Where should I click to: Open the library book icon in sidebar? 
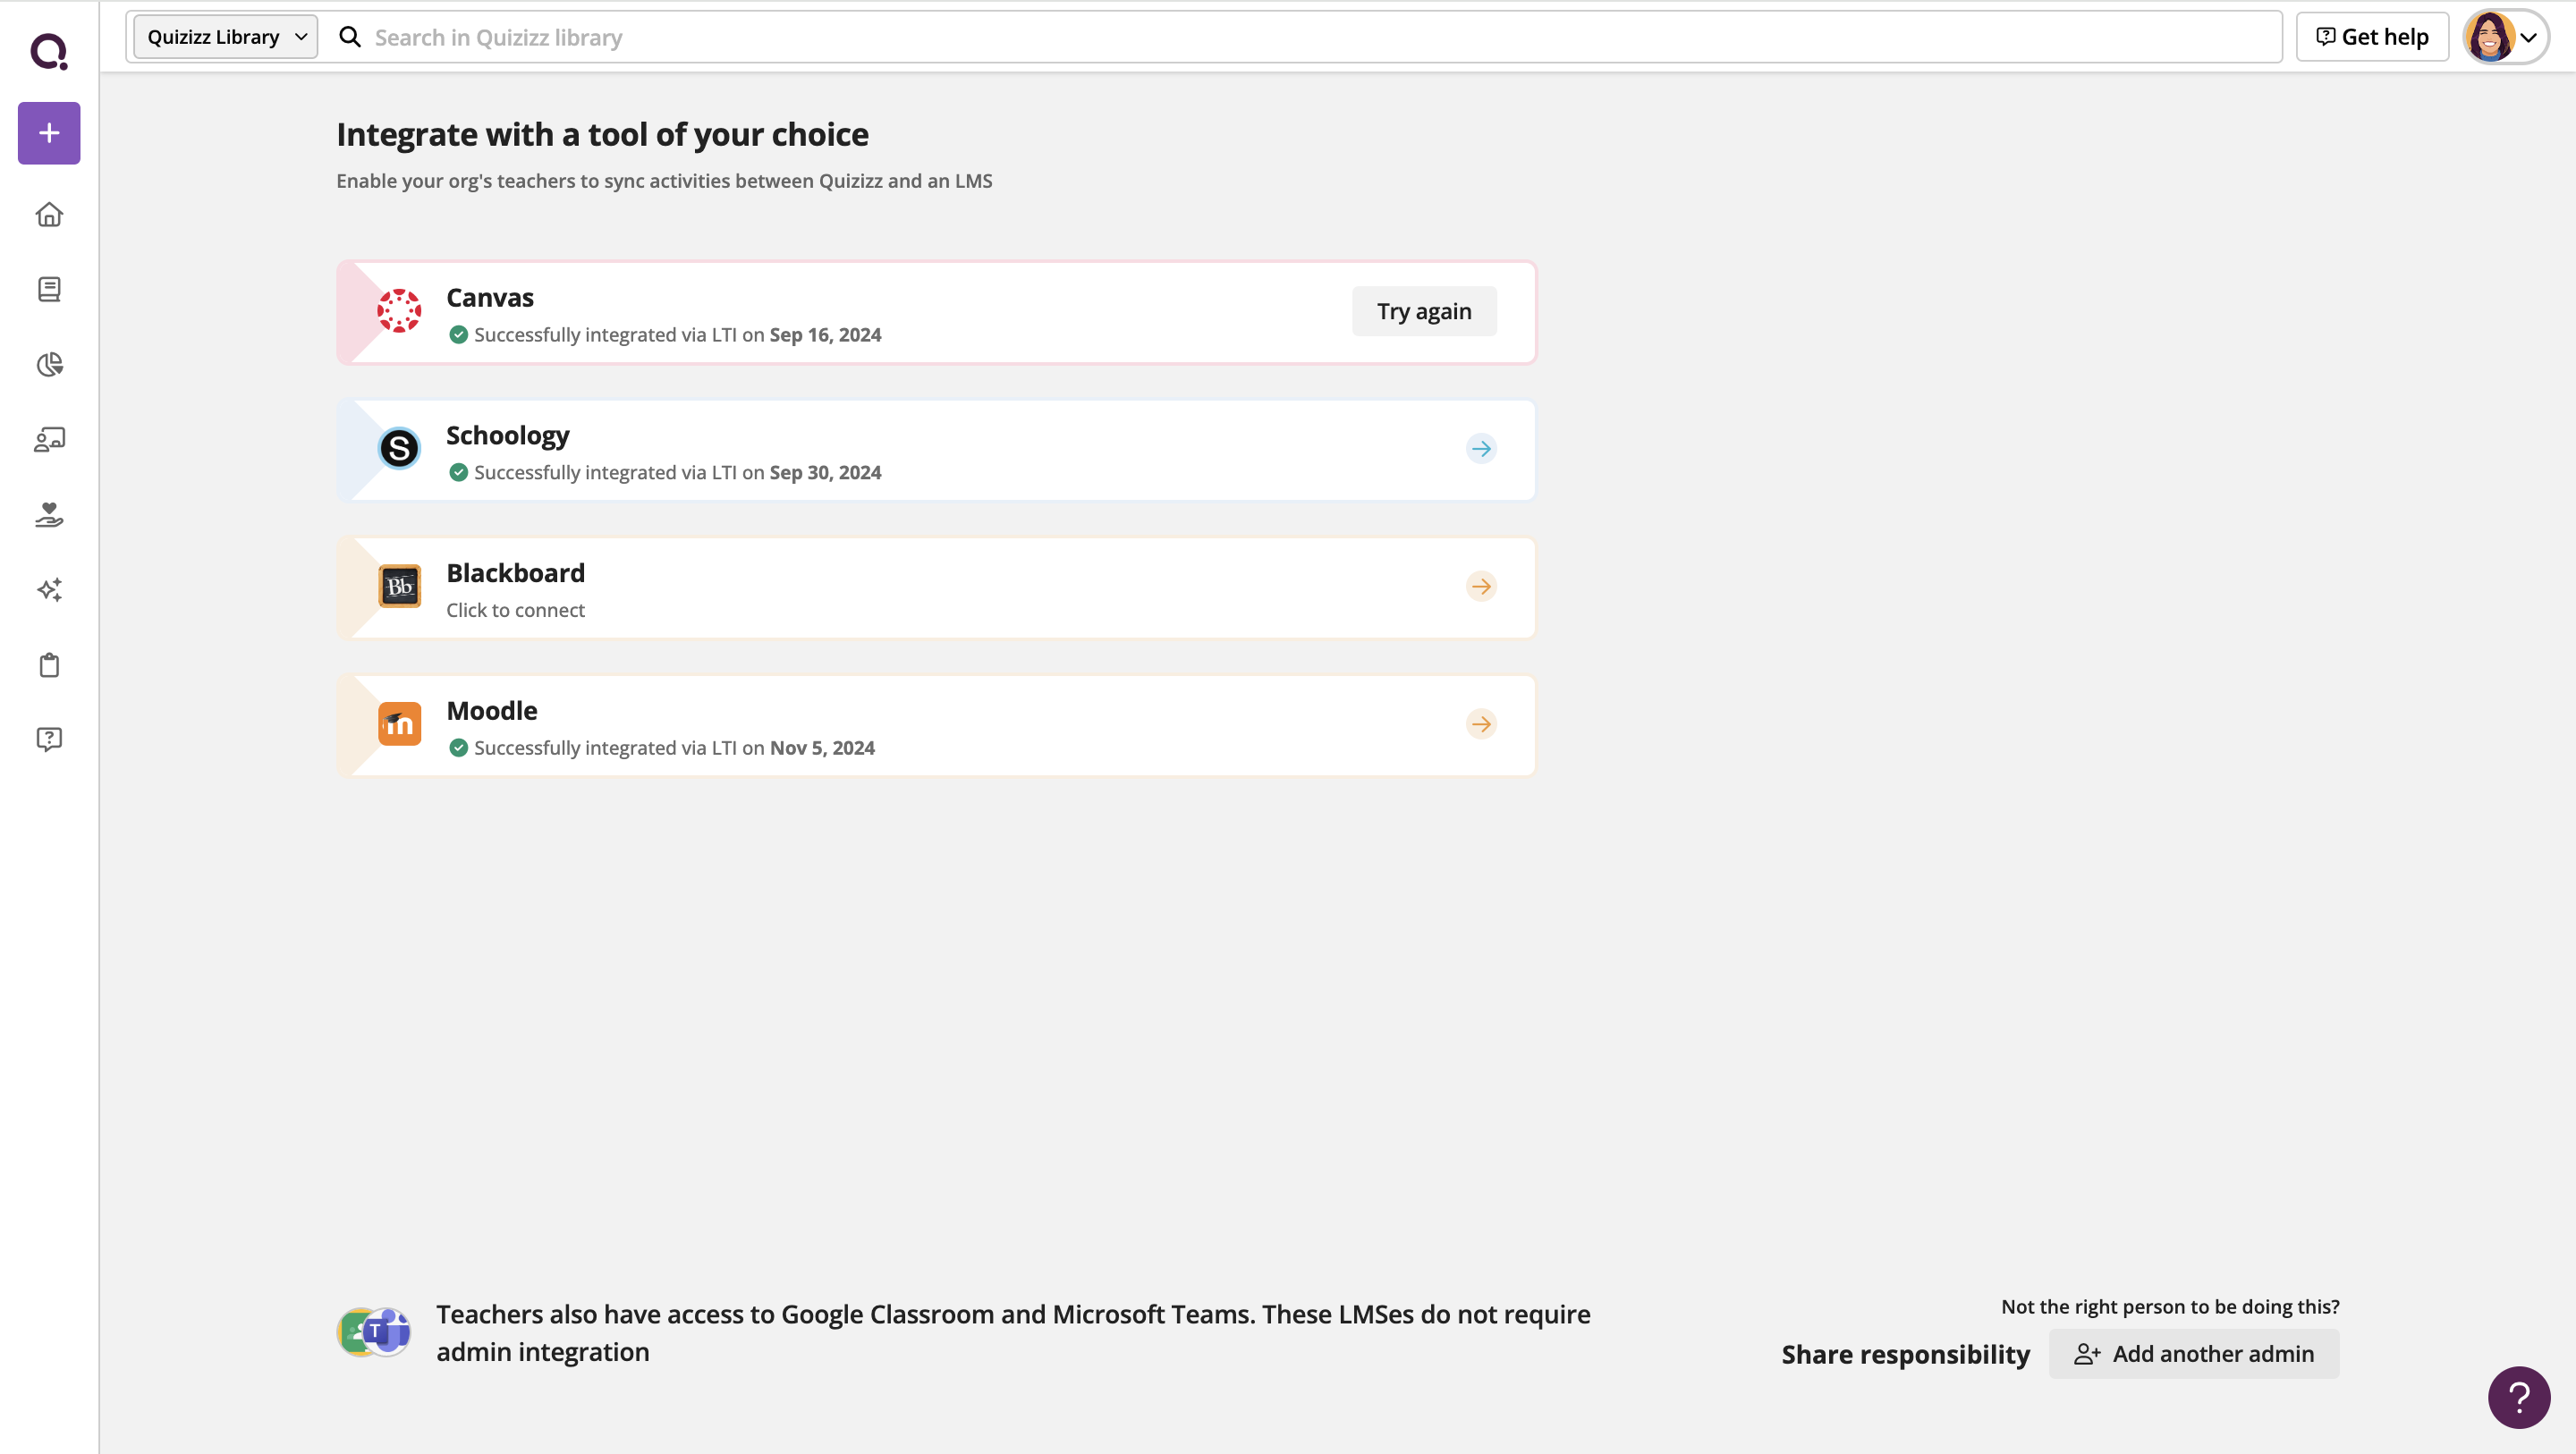click(49, 290)
